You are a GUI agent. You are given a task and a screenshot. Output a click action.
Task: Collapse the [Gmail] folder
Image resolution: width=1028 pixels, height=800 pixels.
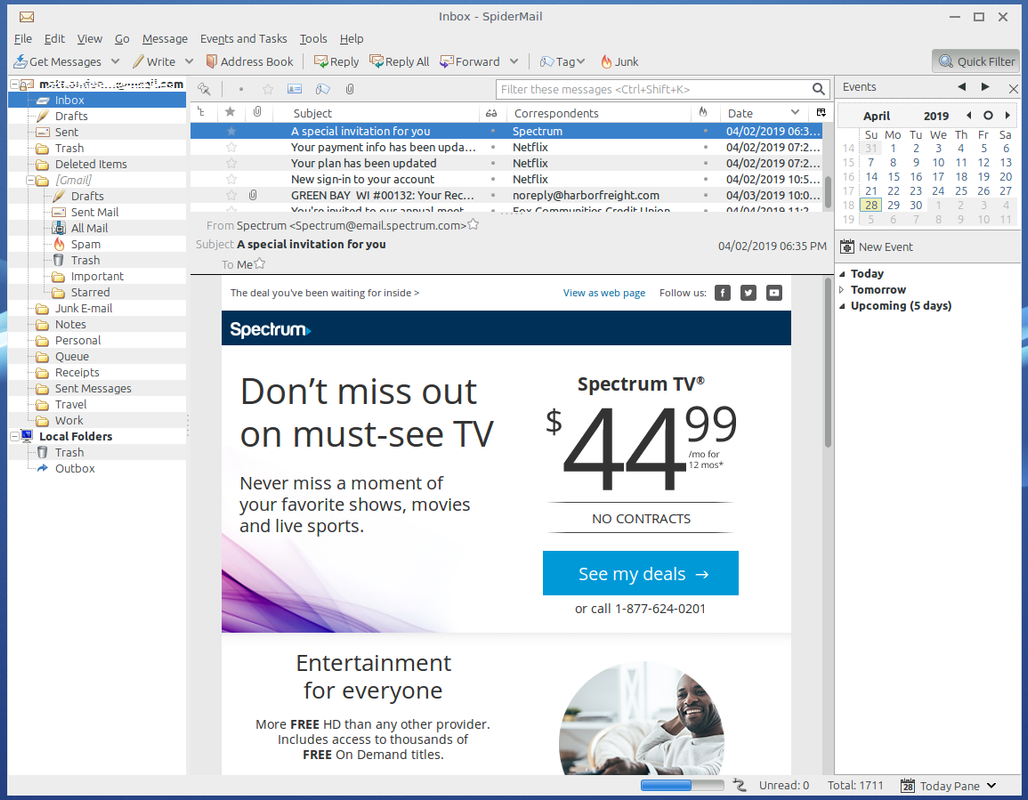(x=30, y=180)
